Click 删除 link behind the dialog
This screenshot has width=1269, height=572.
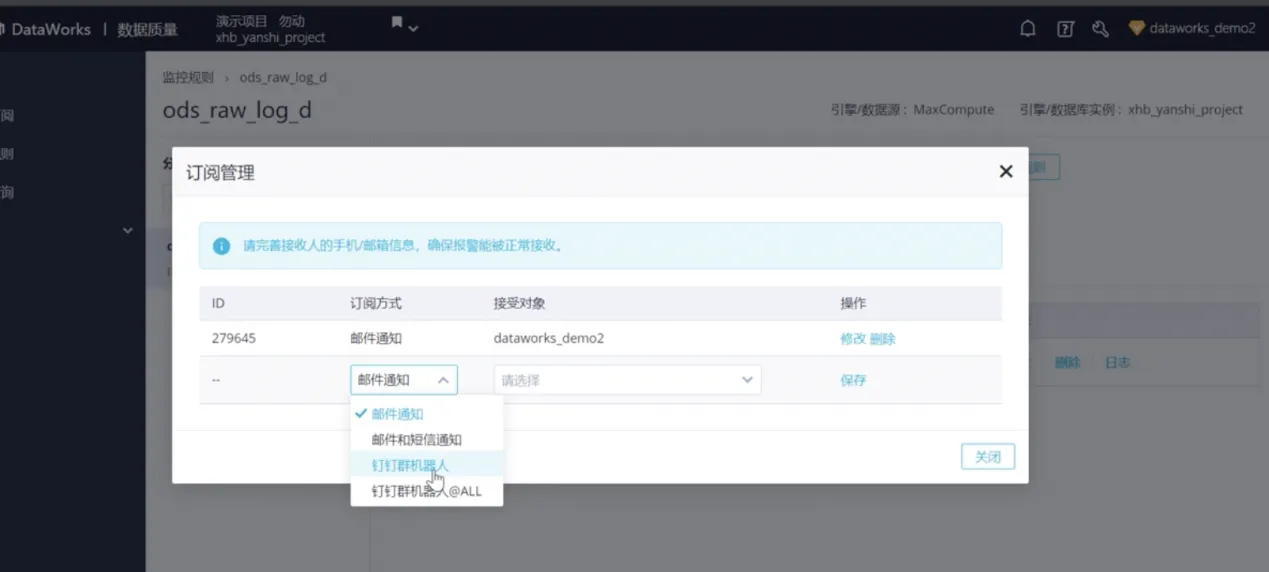tap(1068, 362)
